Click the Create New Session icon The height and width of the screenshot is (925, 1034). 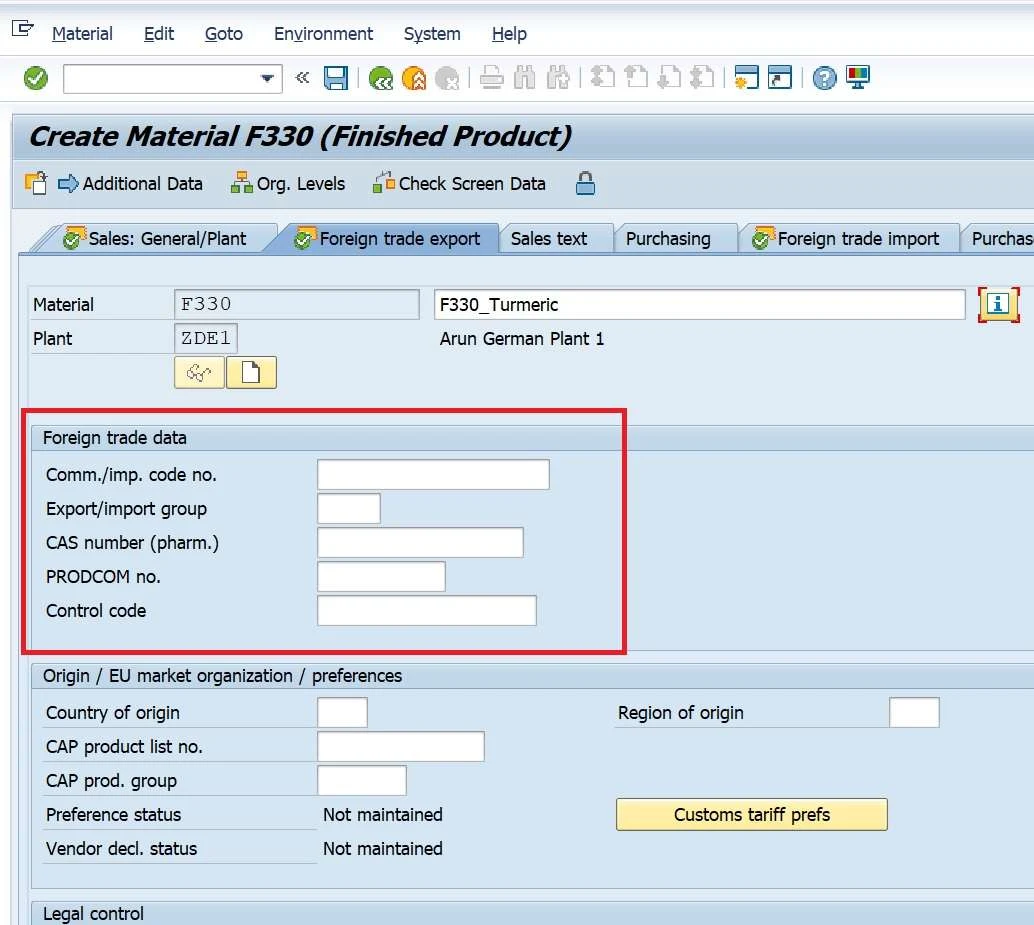point(746,78)
